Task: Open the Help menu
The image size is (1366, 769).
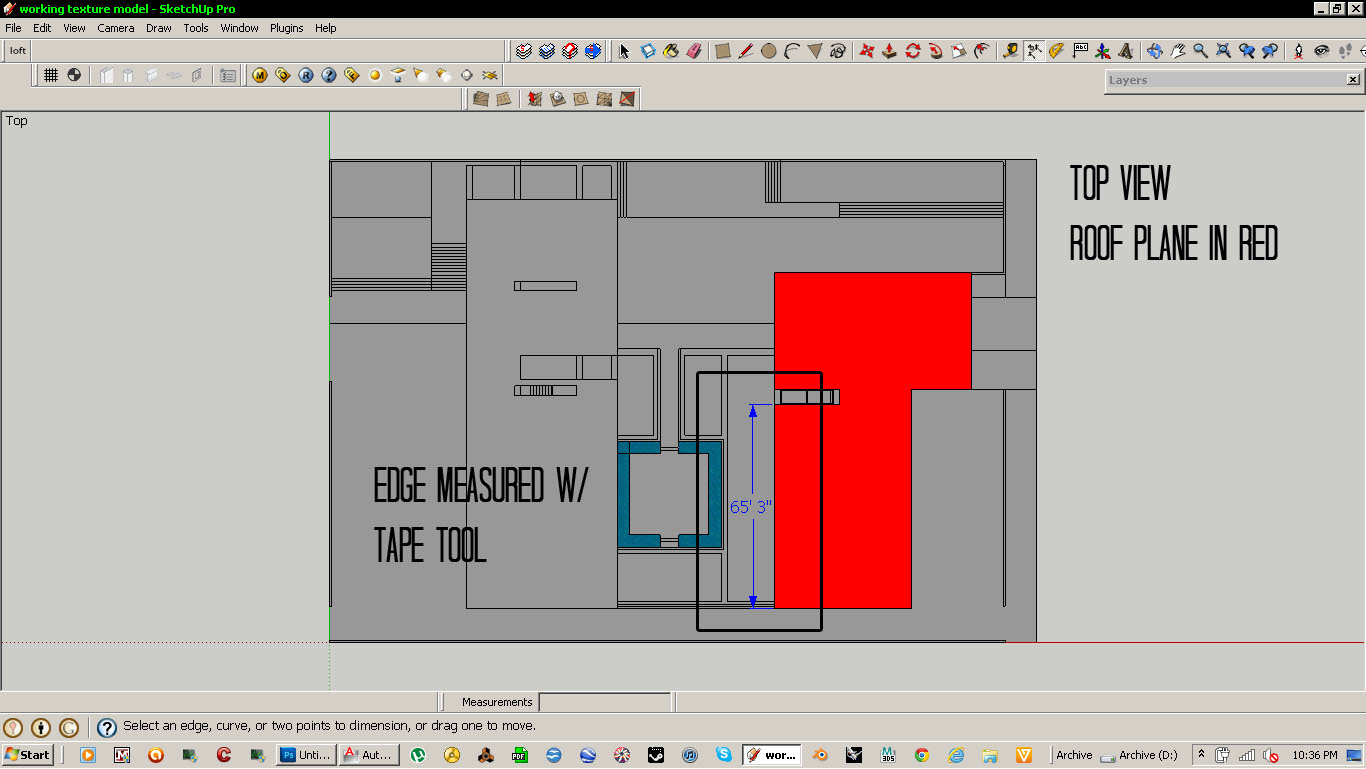Action: [326, 28]
